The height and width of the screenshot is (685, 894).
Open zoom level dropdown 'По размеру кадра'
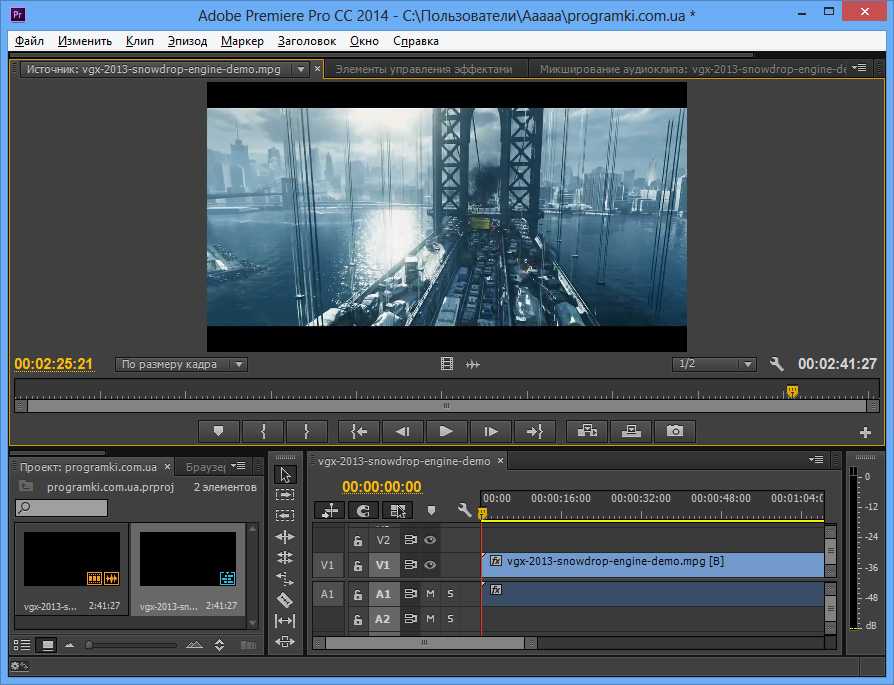pos(181,364)
